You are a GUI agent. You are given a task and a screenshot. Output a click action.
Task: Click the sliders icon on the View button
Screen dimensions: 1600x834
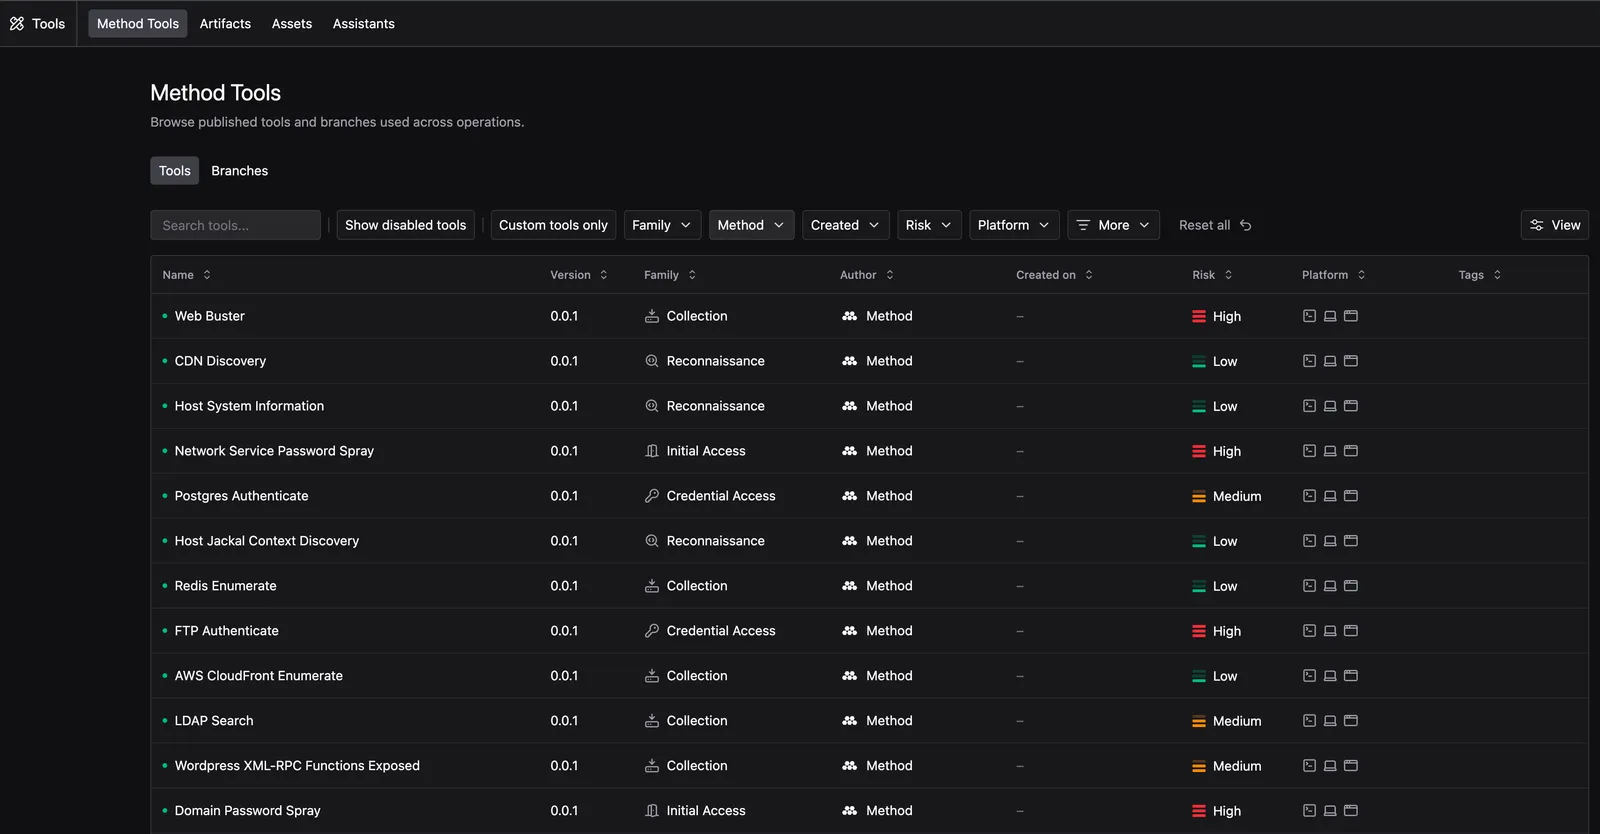[1537, 225]
